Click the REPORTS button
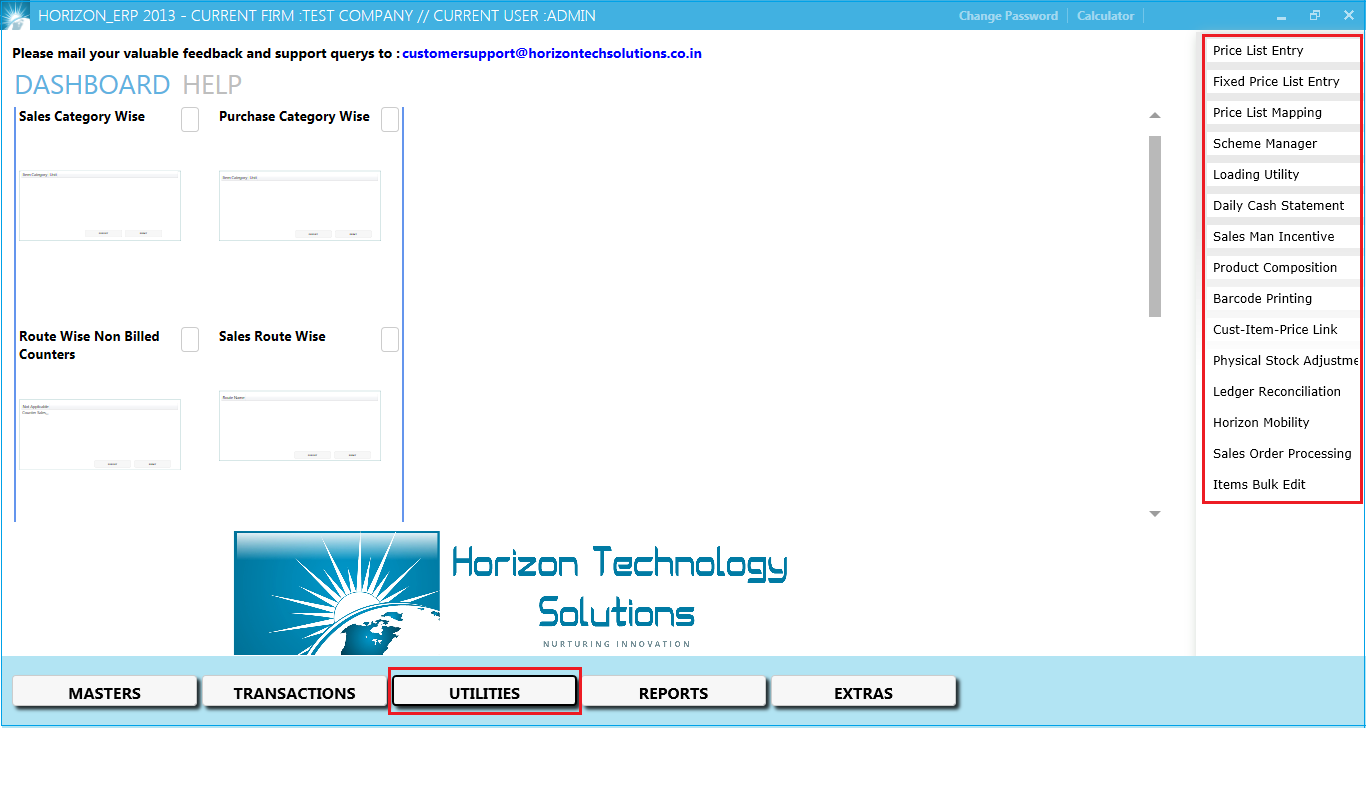The height and width of the screenshot is (788, 1366). click(674, 692)
